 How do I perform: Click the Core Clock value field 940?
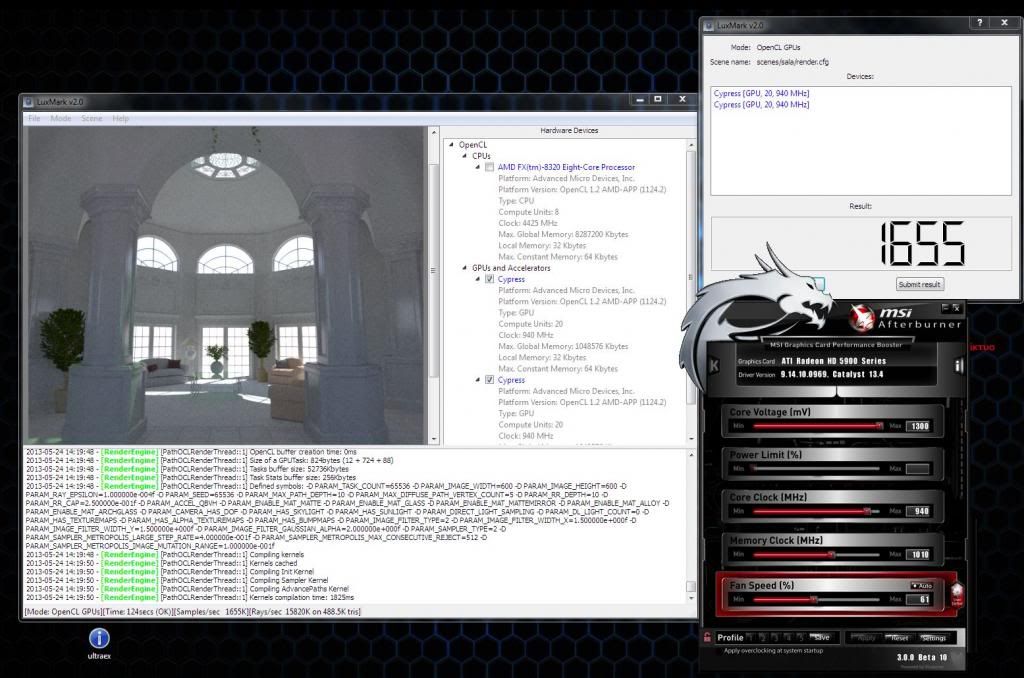918,511
